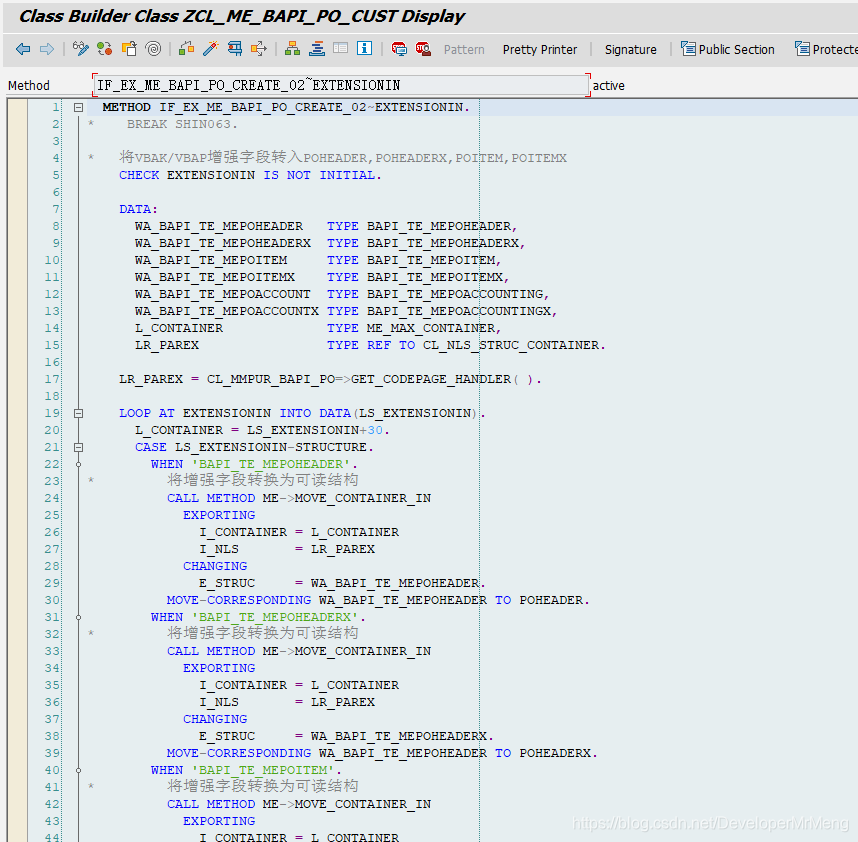Image resolution: width=858 pixels, height=842 pixels.
Task: Go to Protected Section
Action: [x=826, y=49]
